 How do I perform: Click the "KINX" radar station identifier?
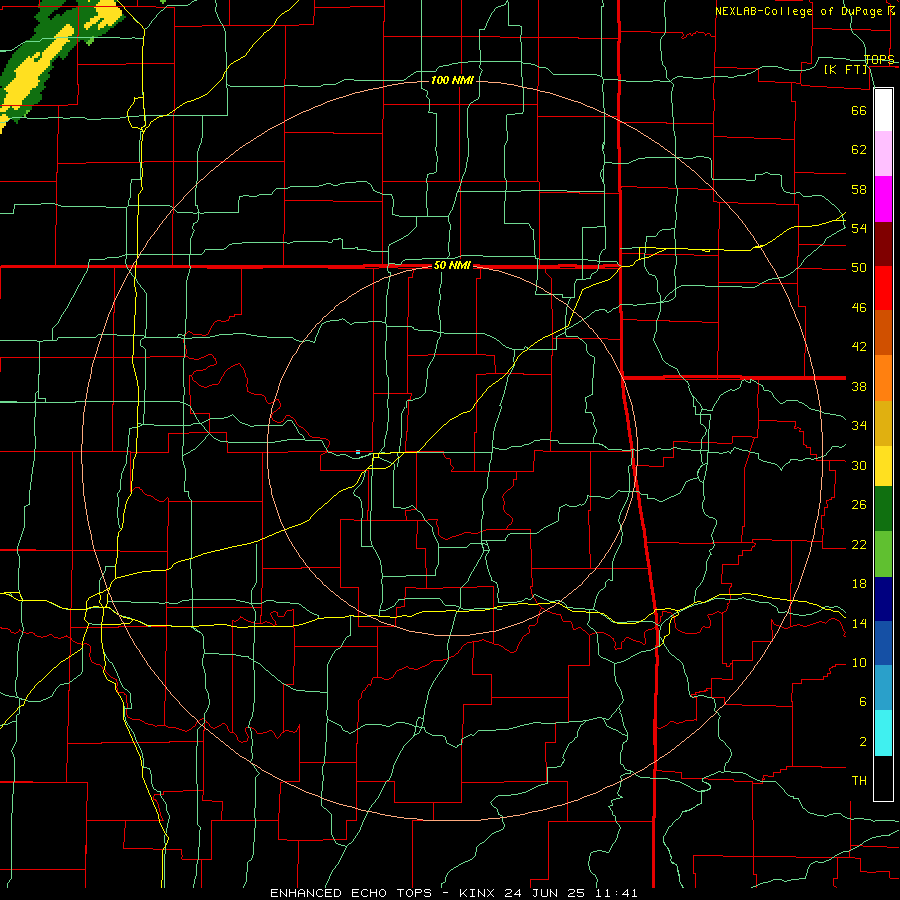[x=479, y=893]
